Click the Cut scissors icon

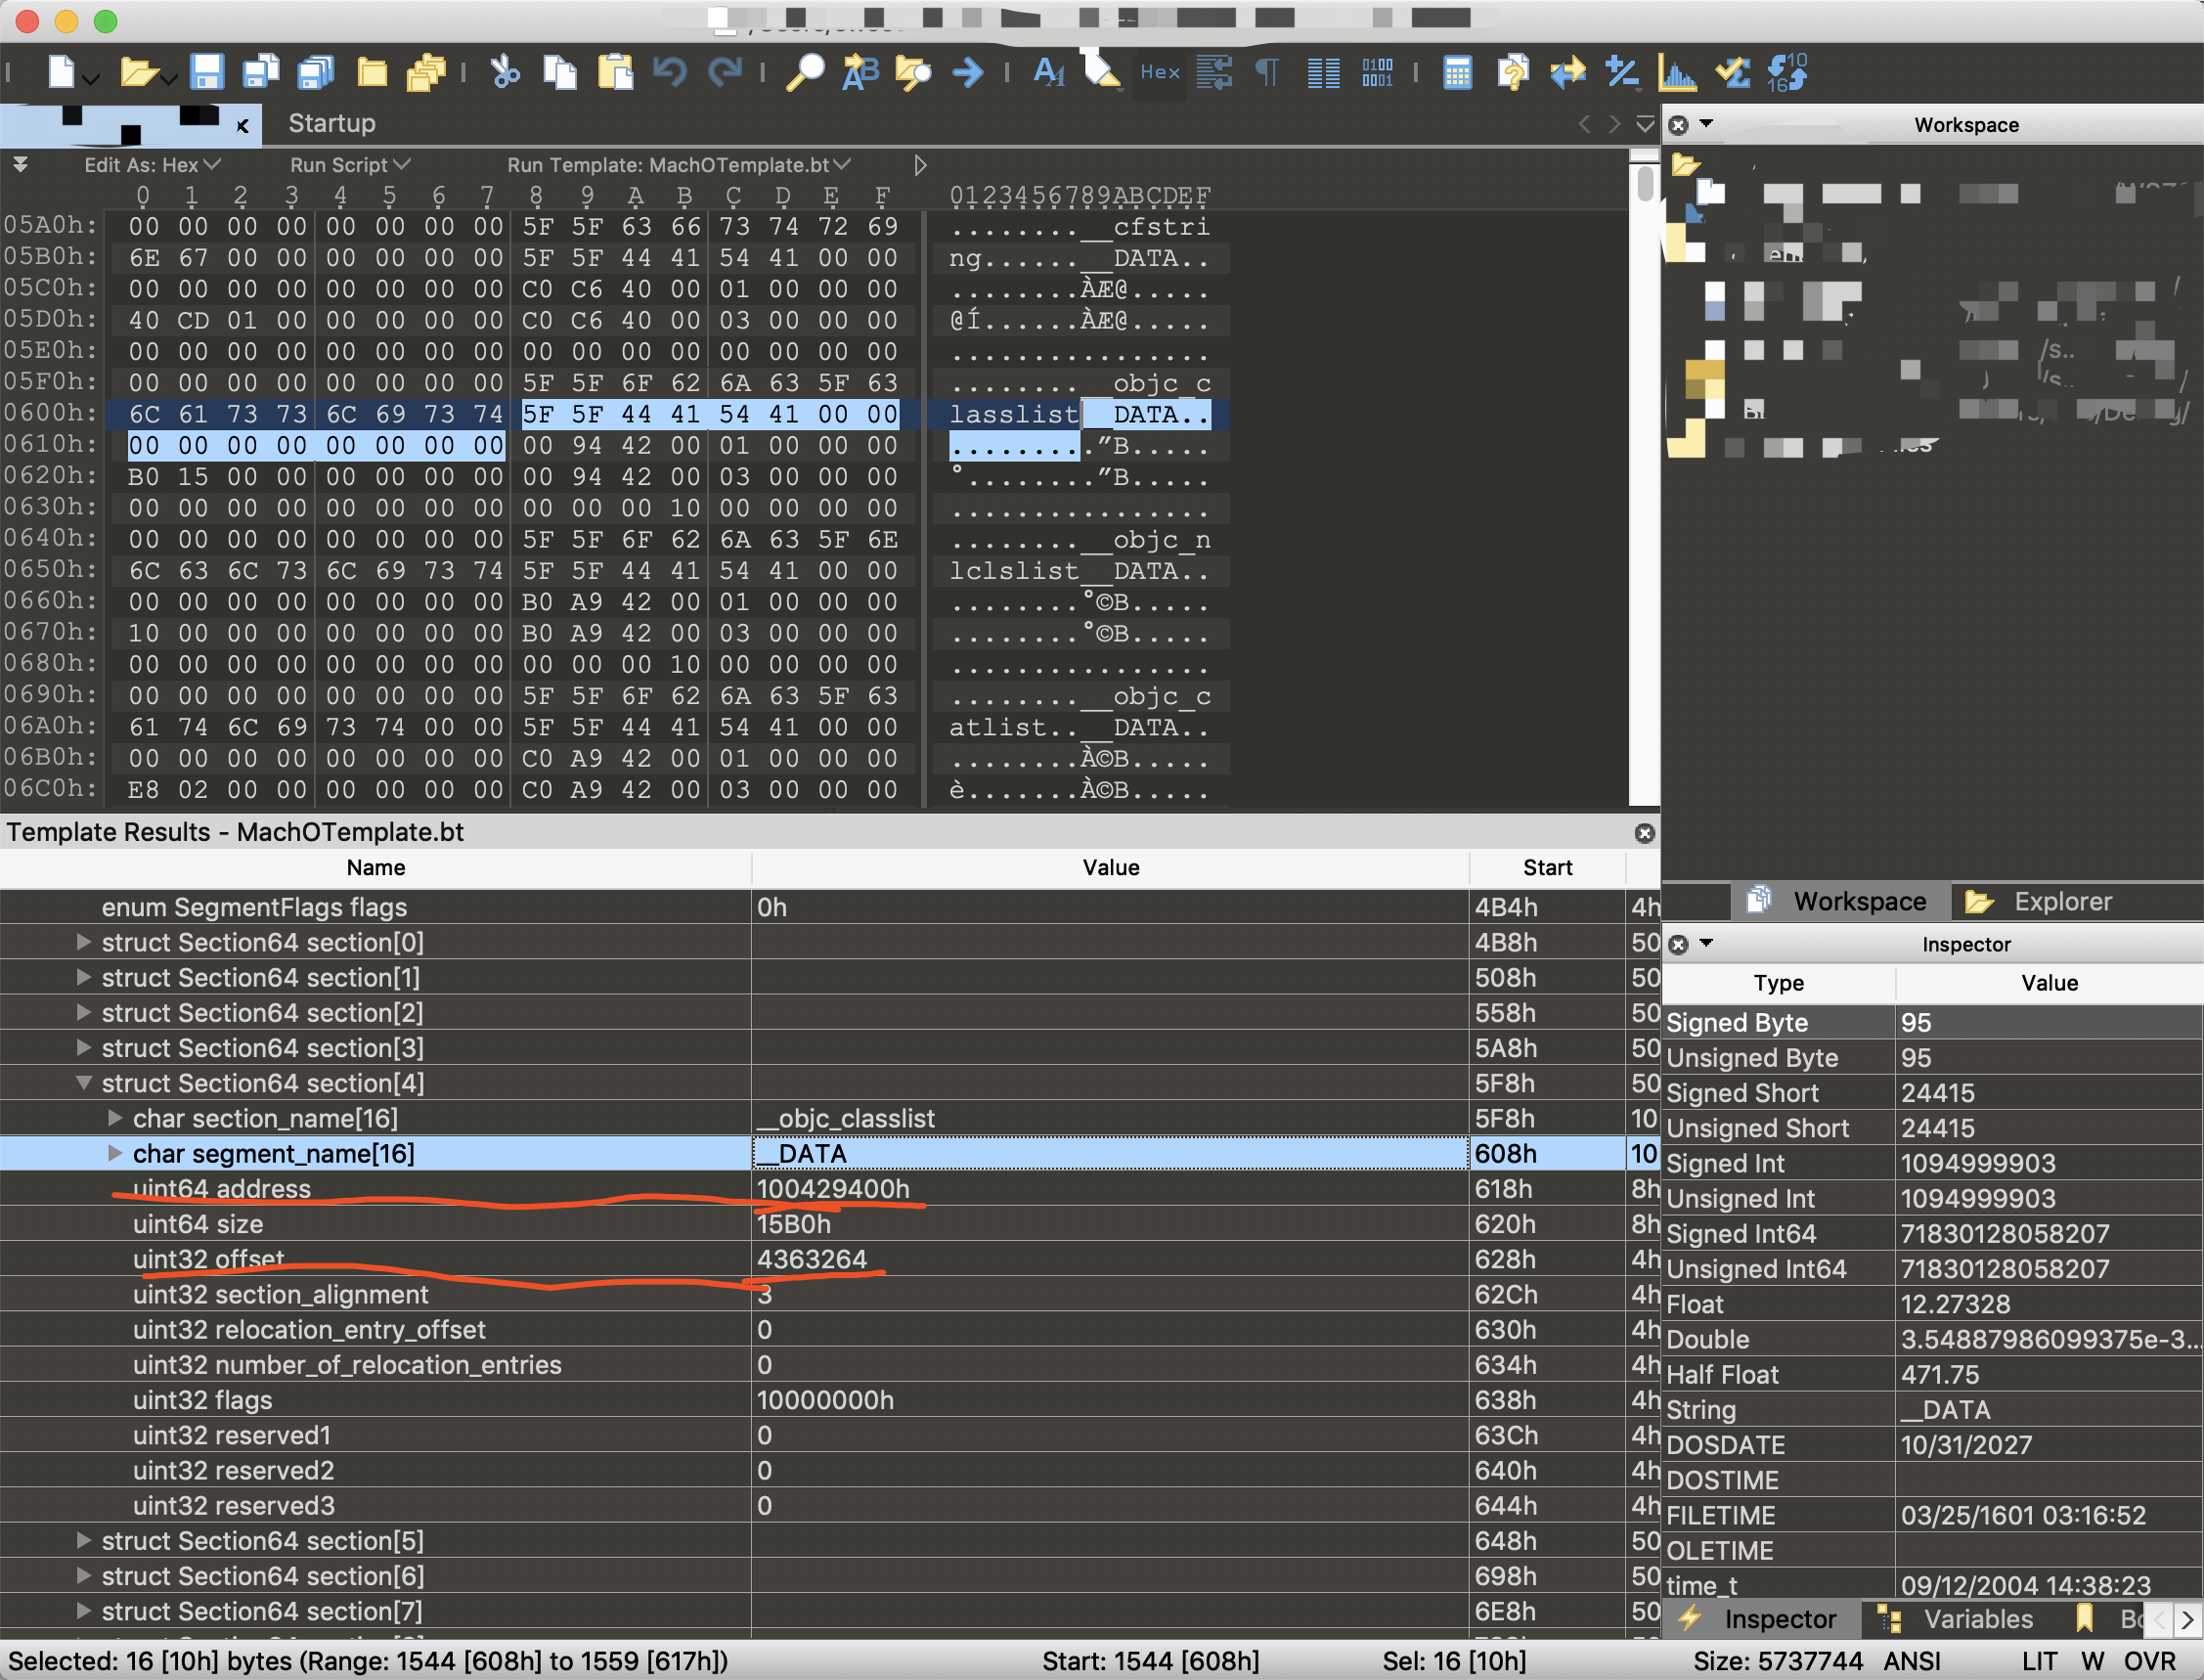506,72
